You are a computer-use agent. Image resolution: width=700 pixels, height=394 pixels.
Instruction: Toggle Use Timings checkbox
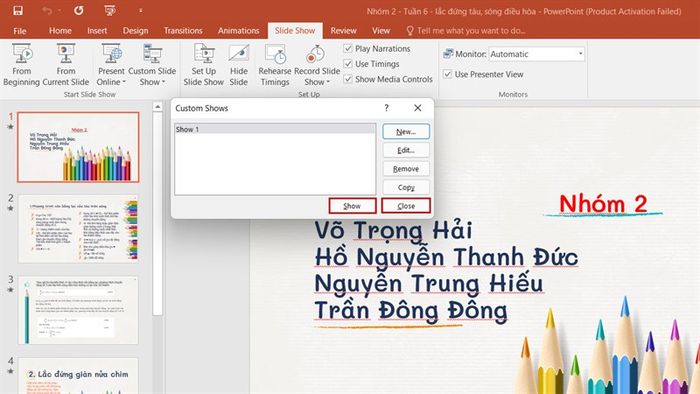(348, 64)
